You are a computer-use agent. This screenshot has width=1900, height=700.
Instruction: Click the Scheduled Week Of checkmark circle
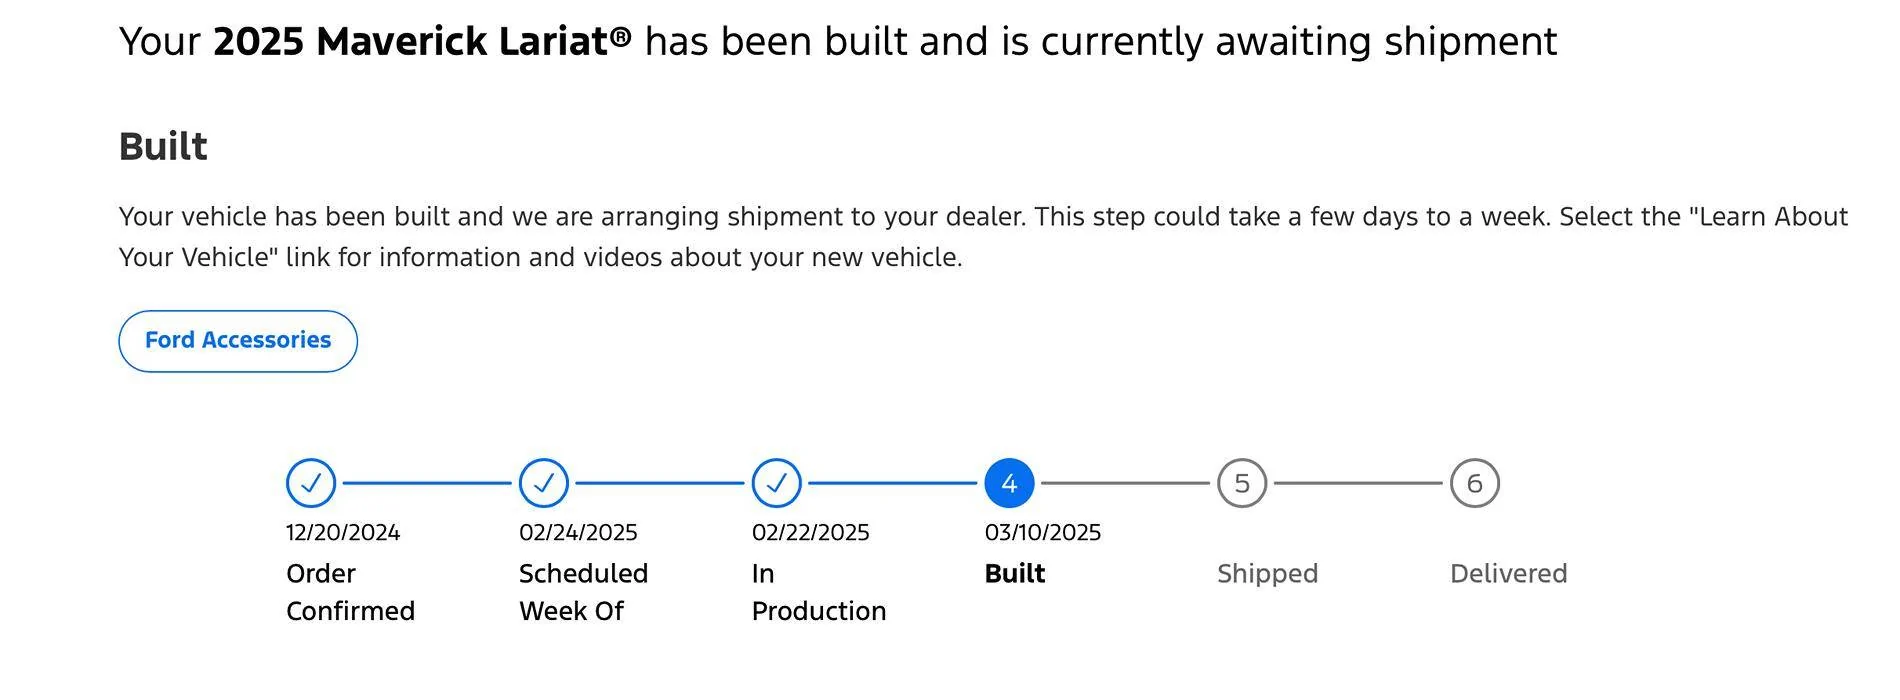(544, 484)
